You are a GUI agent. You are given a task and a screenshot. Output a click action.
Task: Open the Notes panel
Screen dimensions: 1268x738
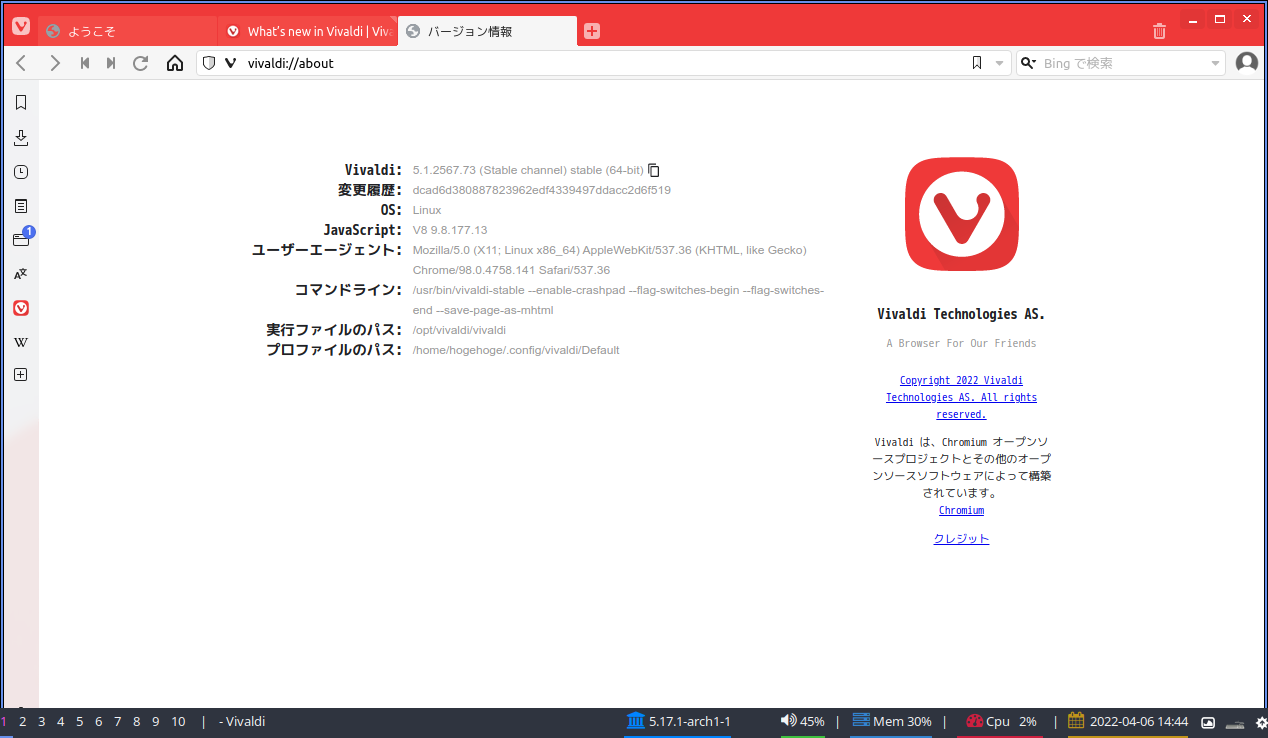pos(21,206)
